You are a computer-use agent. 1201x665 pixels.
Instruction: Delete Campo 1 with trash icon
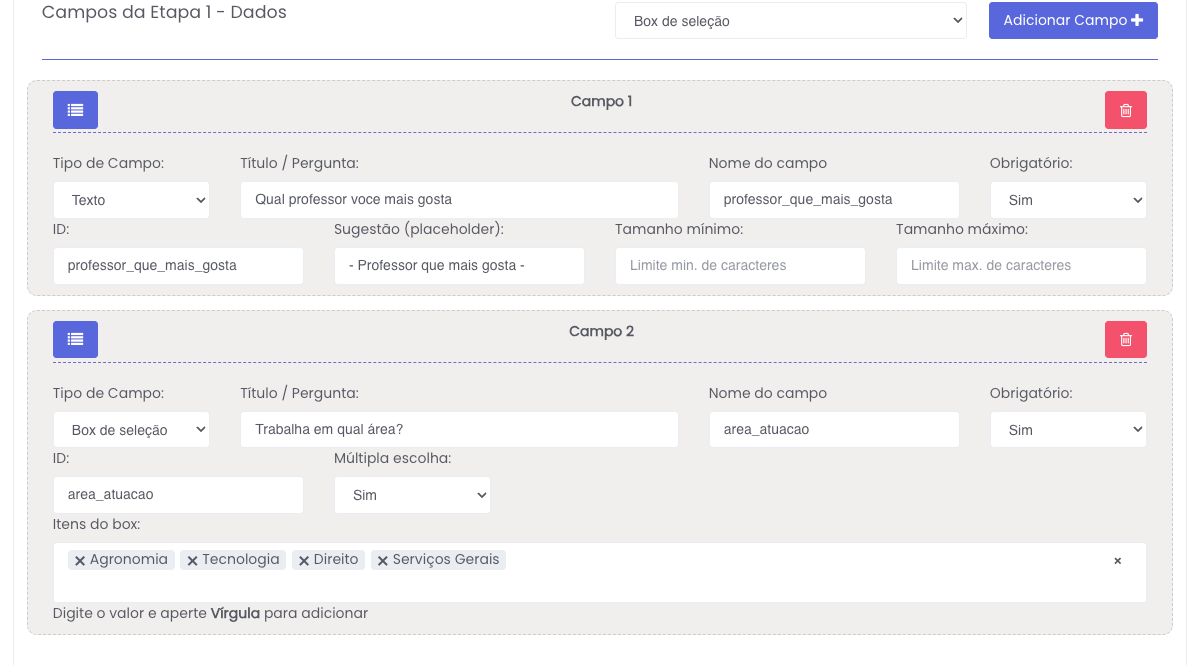tap(1125, 110)
